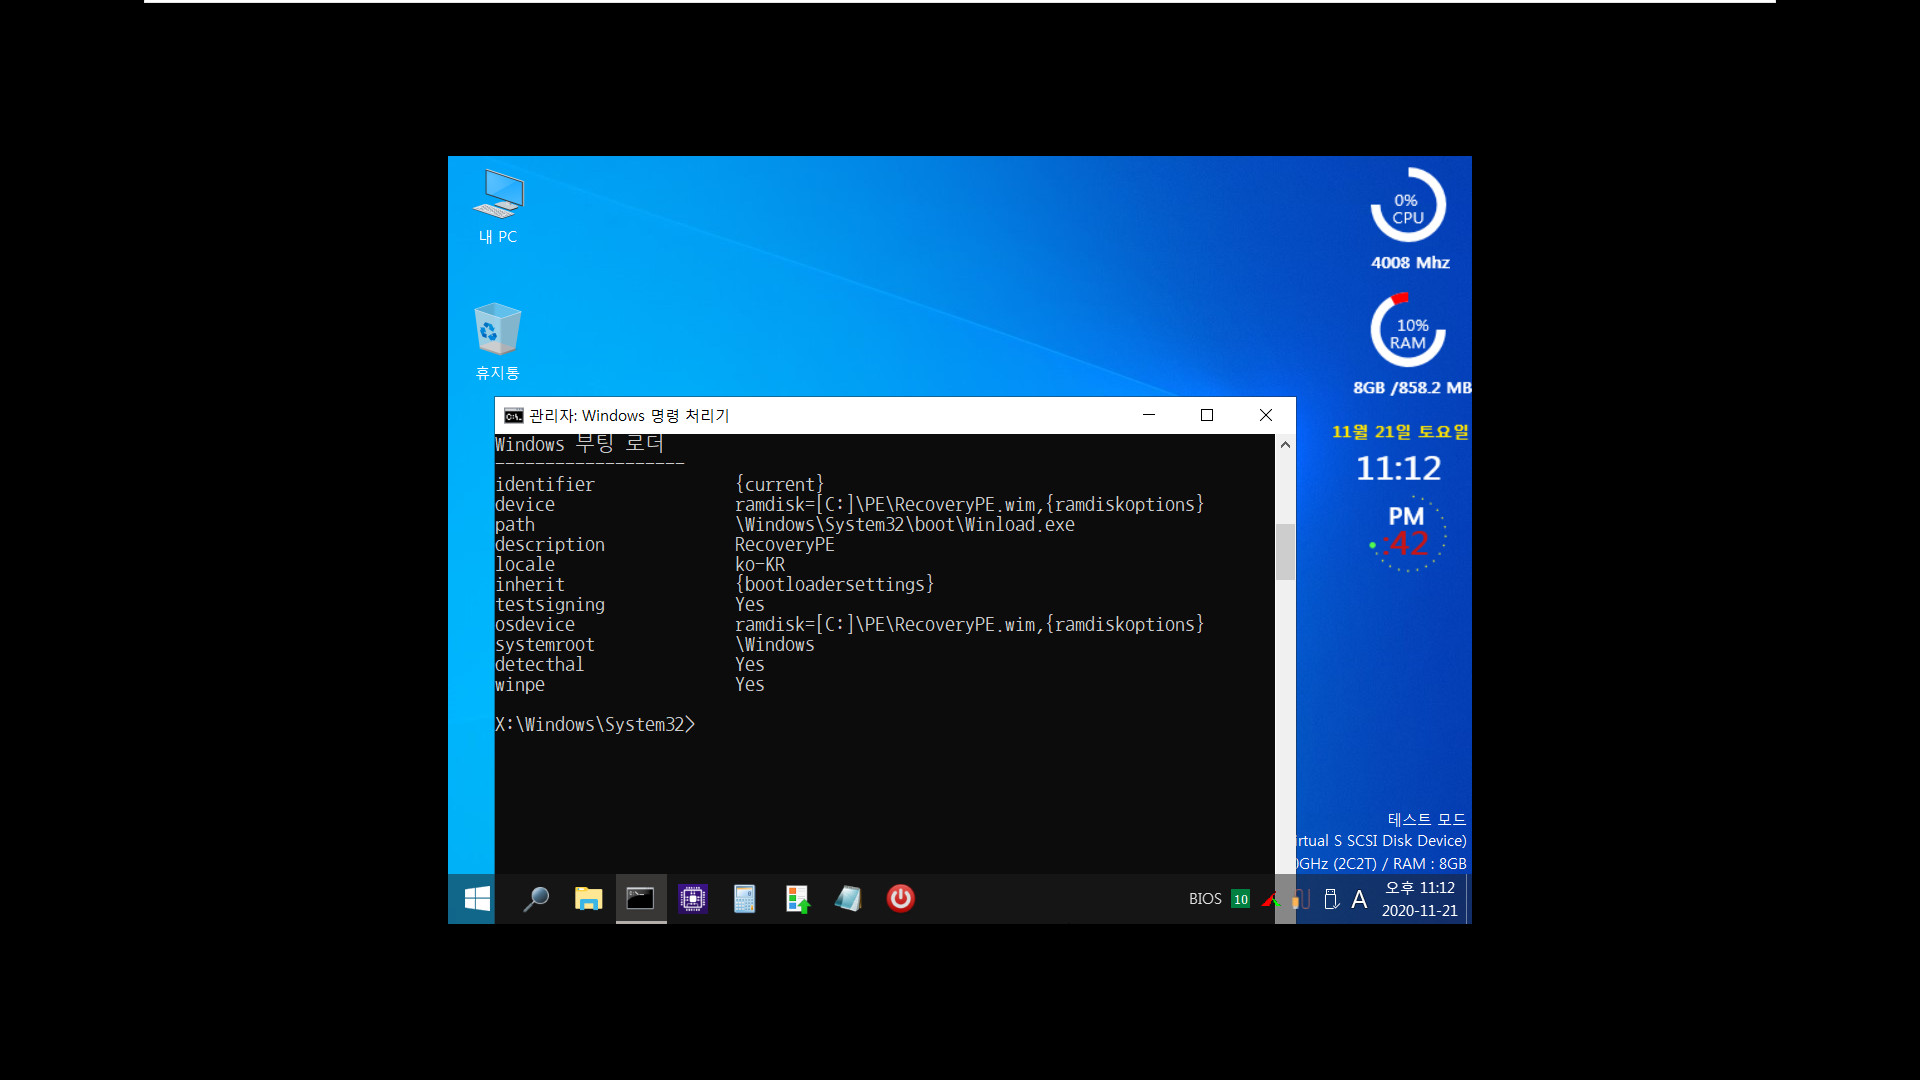Open the Windows Start menu
This screenshot has width=1920, height=1080.
pyautogui.click(x=477, y=899)
